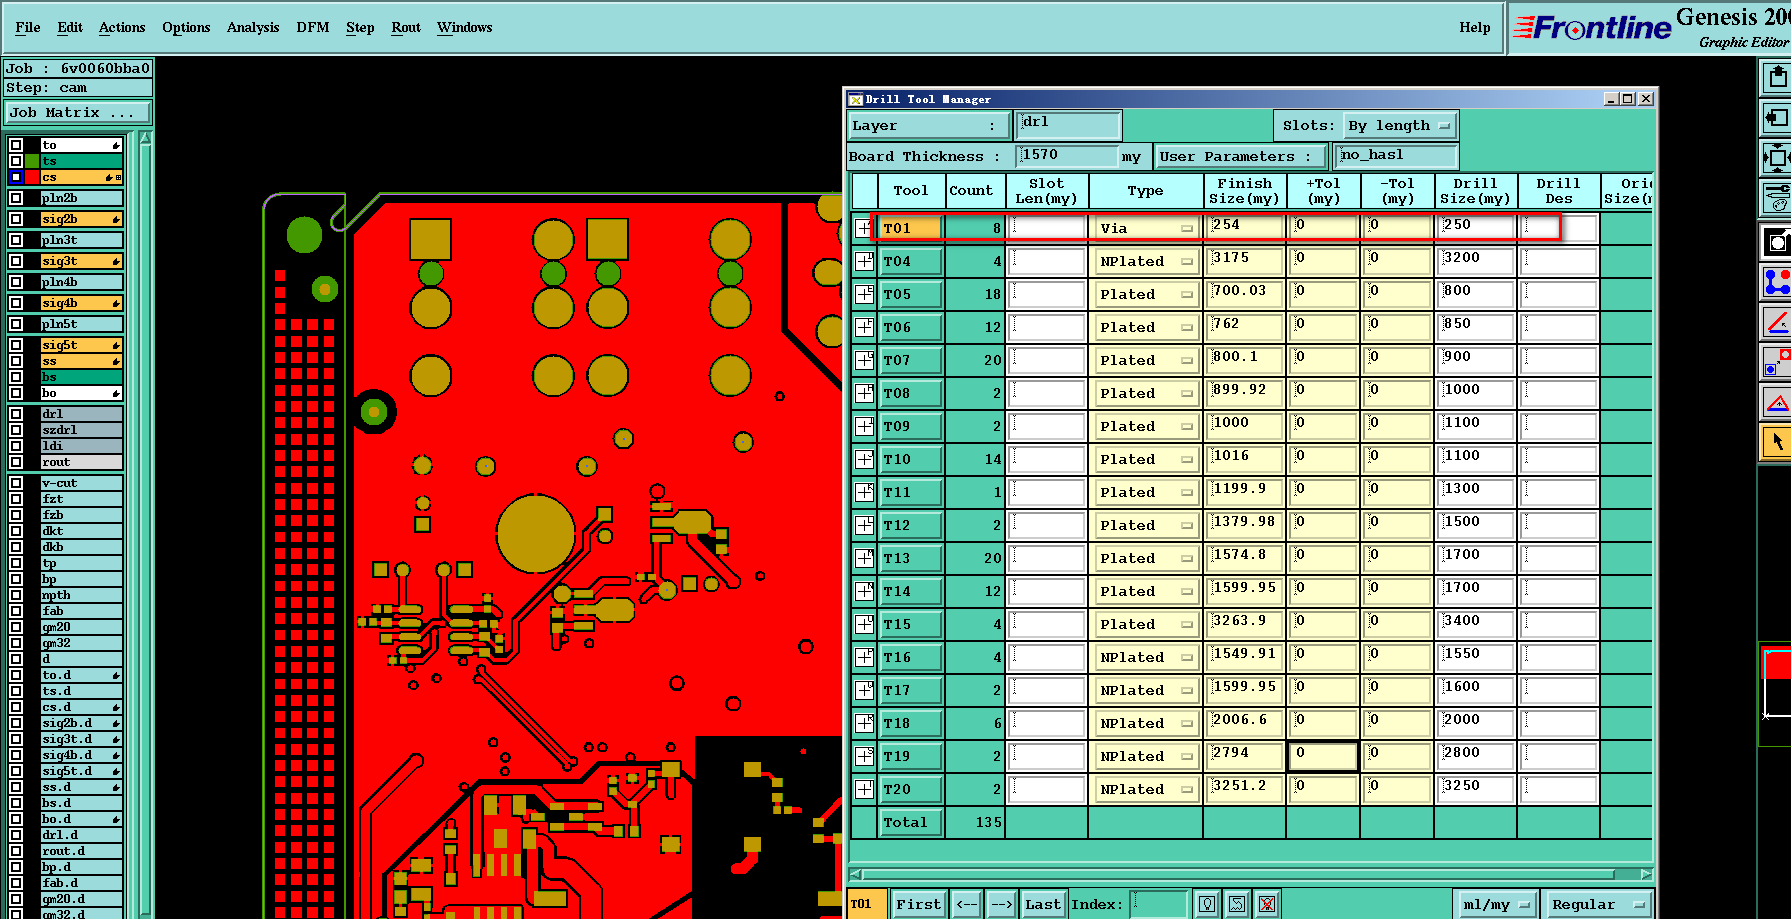1791x919 pixels.
Task: Click the plus icon for tool T04
Action: pos(864,261)
